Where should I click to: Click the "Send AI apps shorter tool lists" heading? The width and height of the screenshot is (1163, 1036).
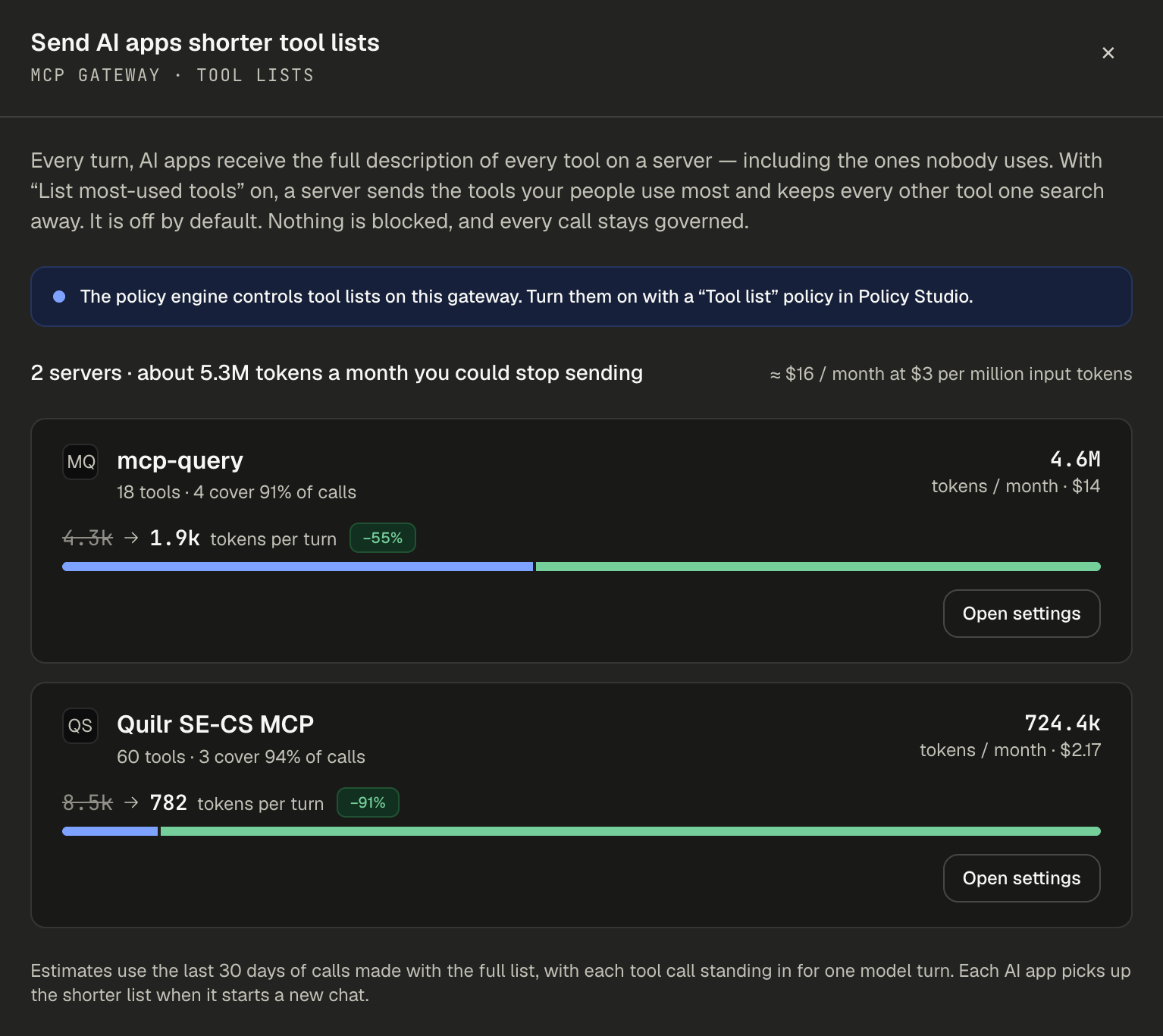click(x=205, y=43)
